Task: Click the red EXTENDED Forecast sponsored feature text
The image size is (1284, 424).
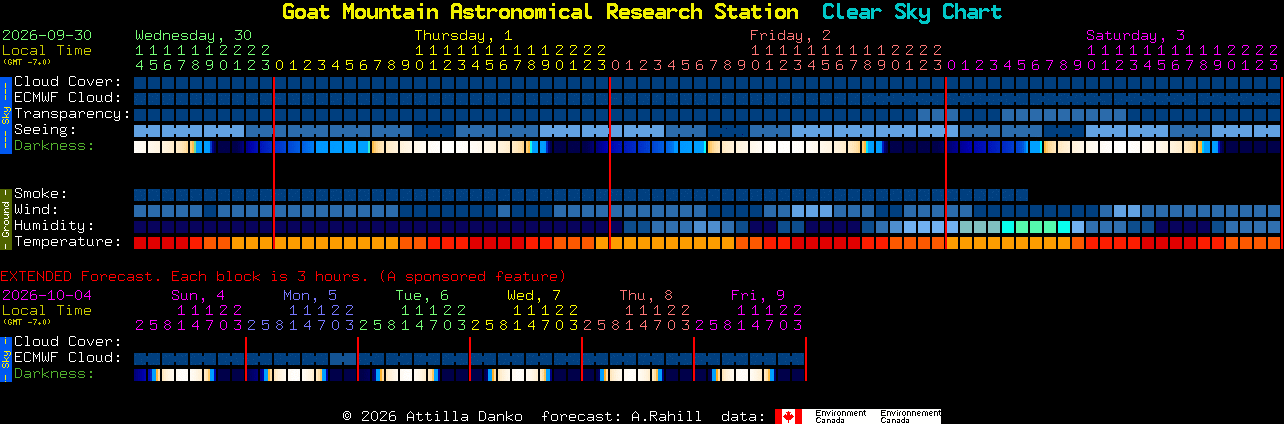Action: [283, 276]
